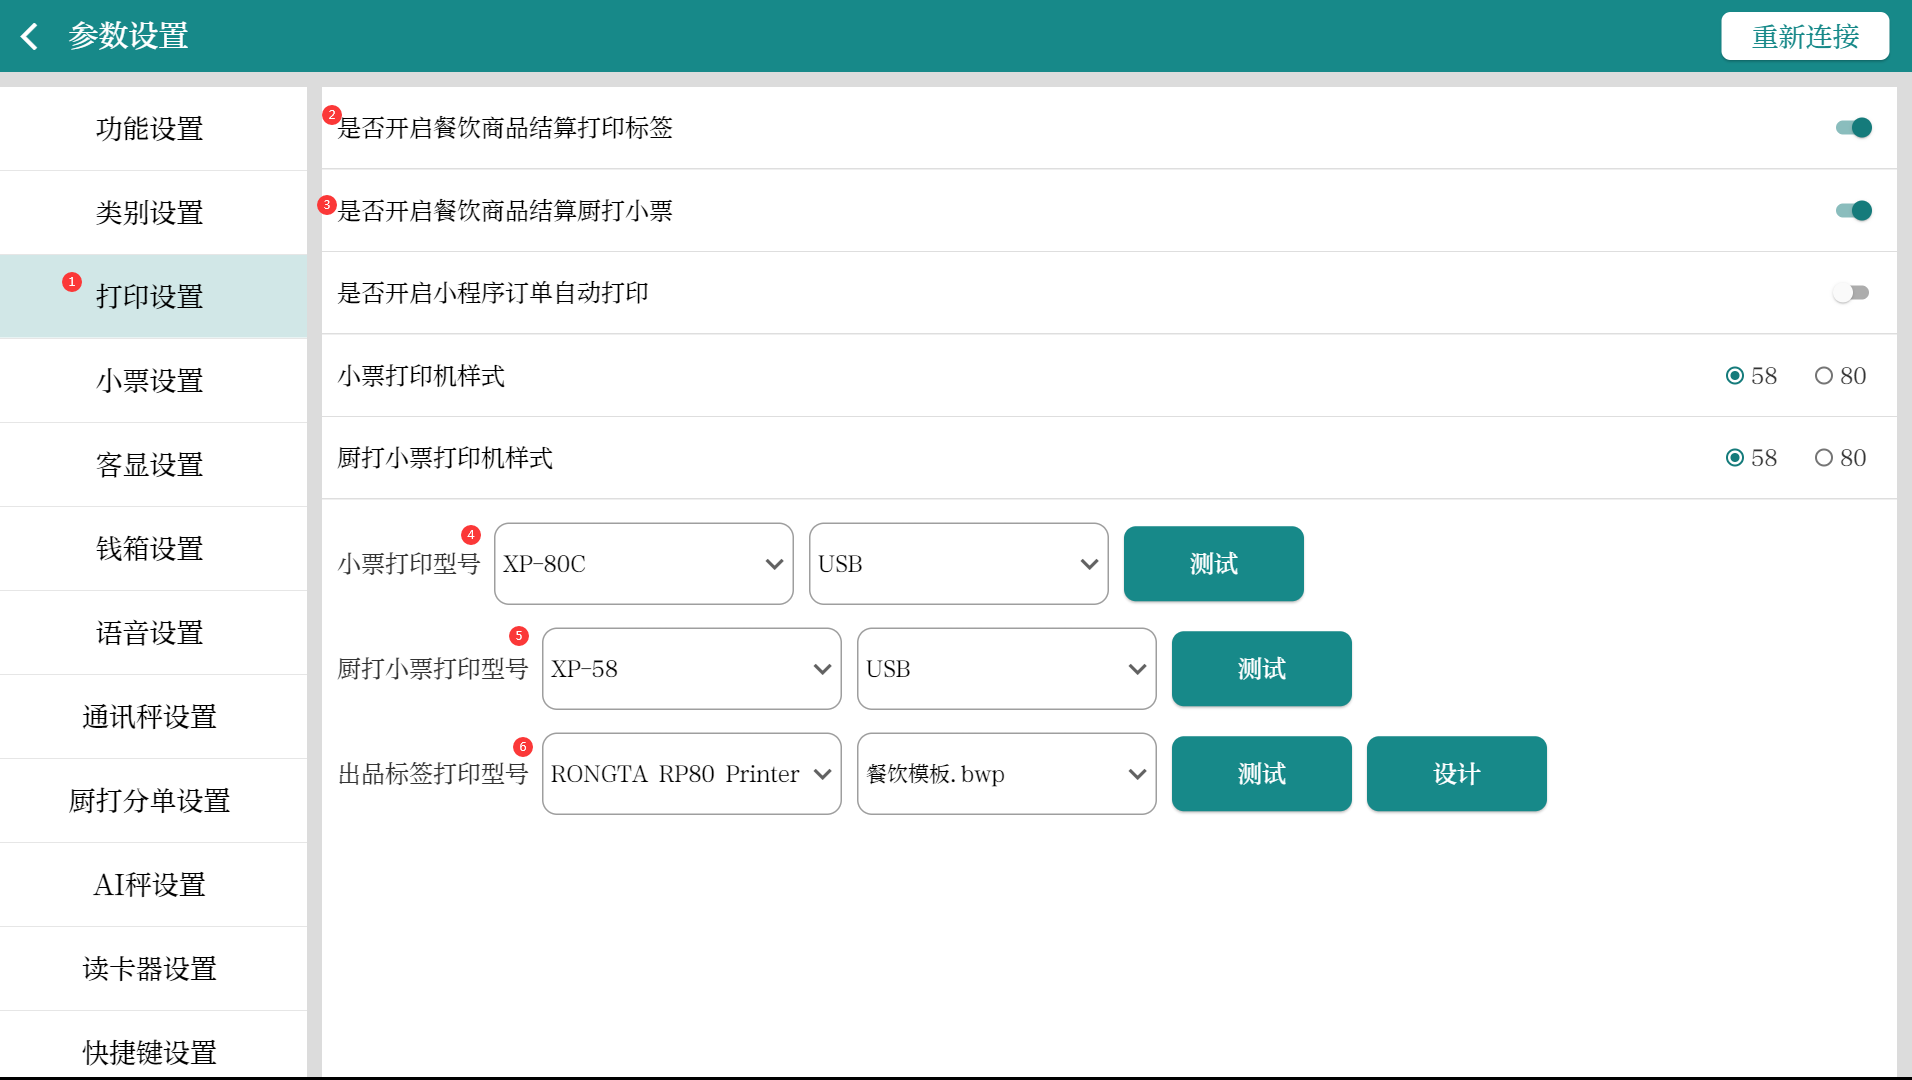Viewport: 1912px width, 1080px height.
Task: Click 是否开启餐饮商品结算厨打小票 text
Action: coord(505,211)
